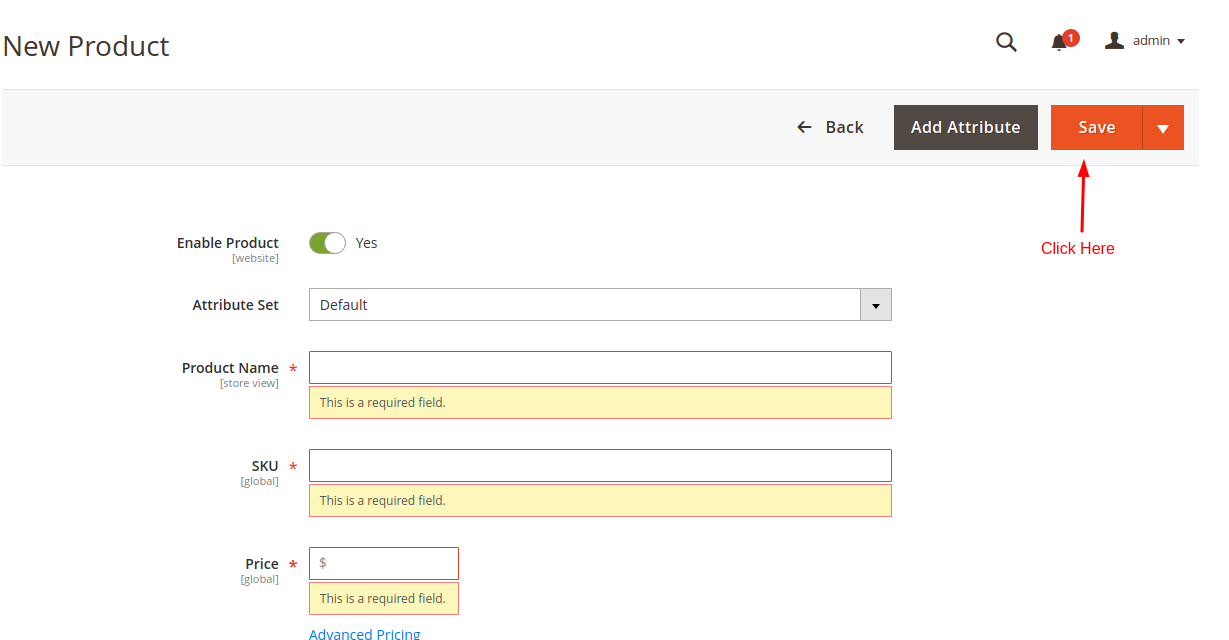Click the Price label
The height and width of the screenshot is (640, 1229).
(262, 564)
